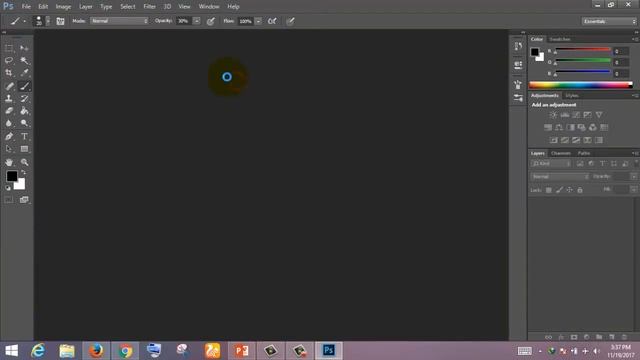
Task: Enable airbrush-style build-up
Action: (x=272, y=21)
